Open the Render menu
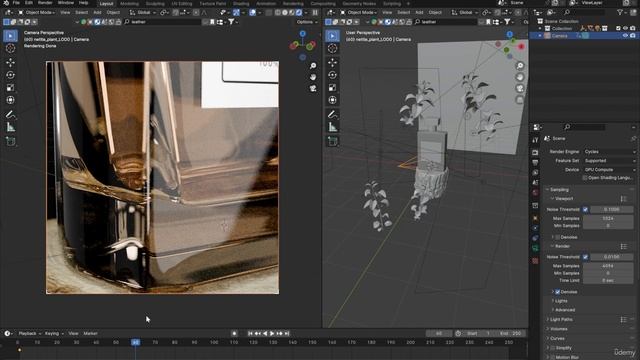This screenshot has height=360, width=640. (45, 3)
